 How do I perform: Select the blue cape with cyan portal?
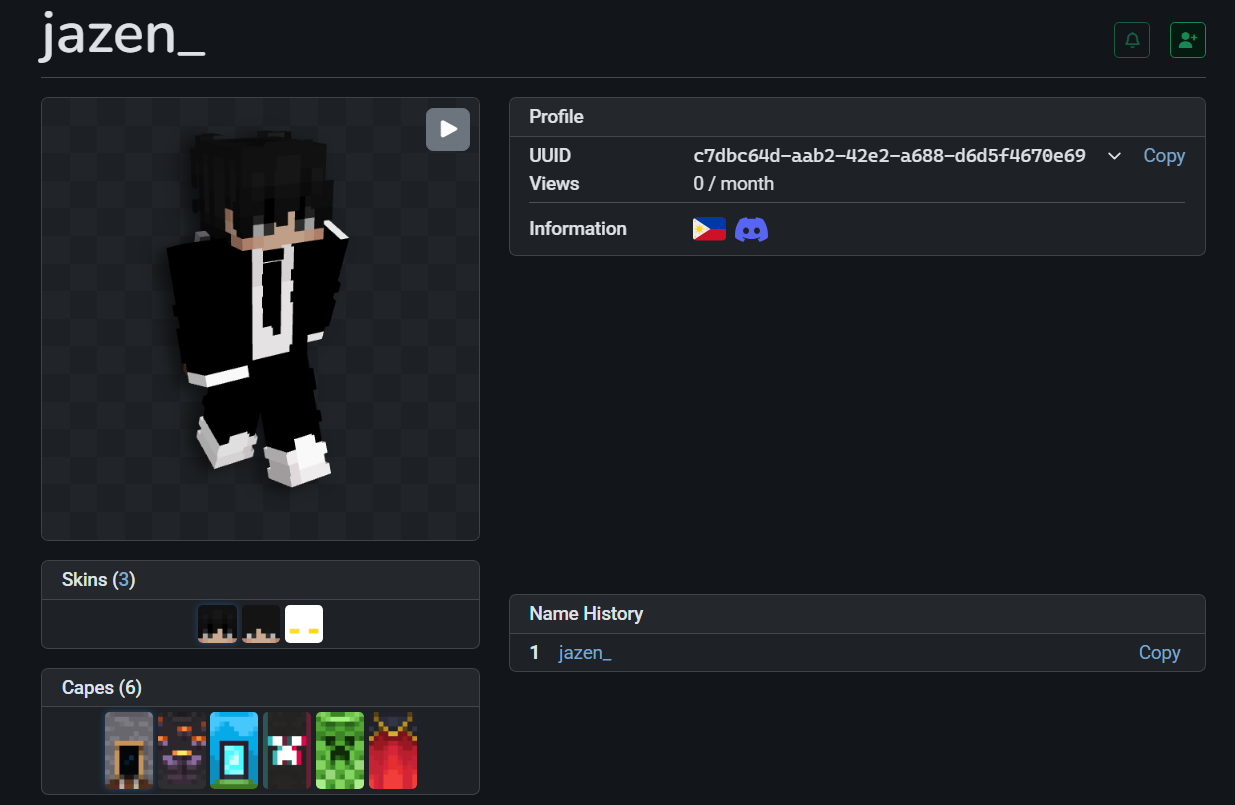pos(234,751)
